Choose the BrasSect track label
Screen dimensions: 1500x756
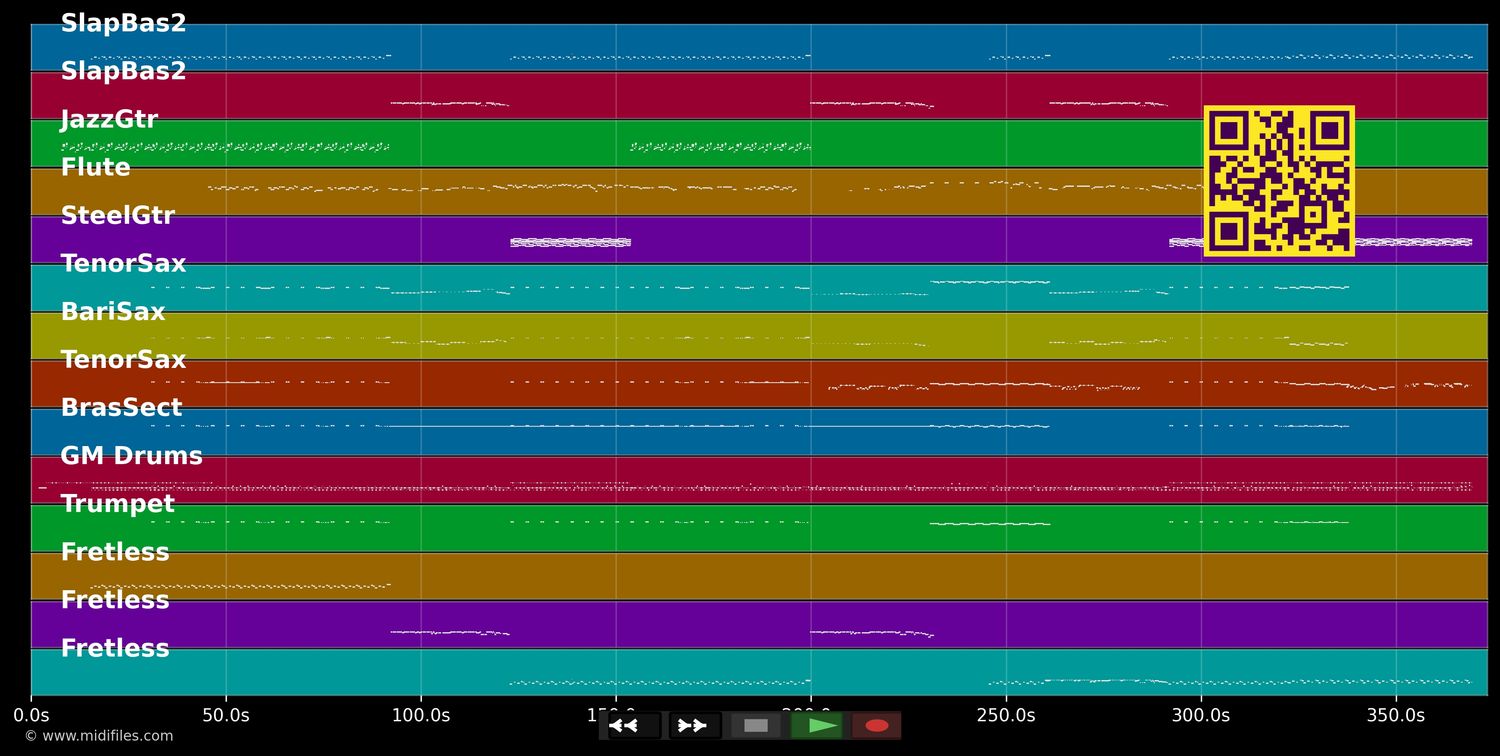click(121, 408)
